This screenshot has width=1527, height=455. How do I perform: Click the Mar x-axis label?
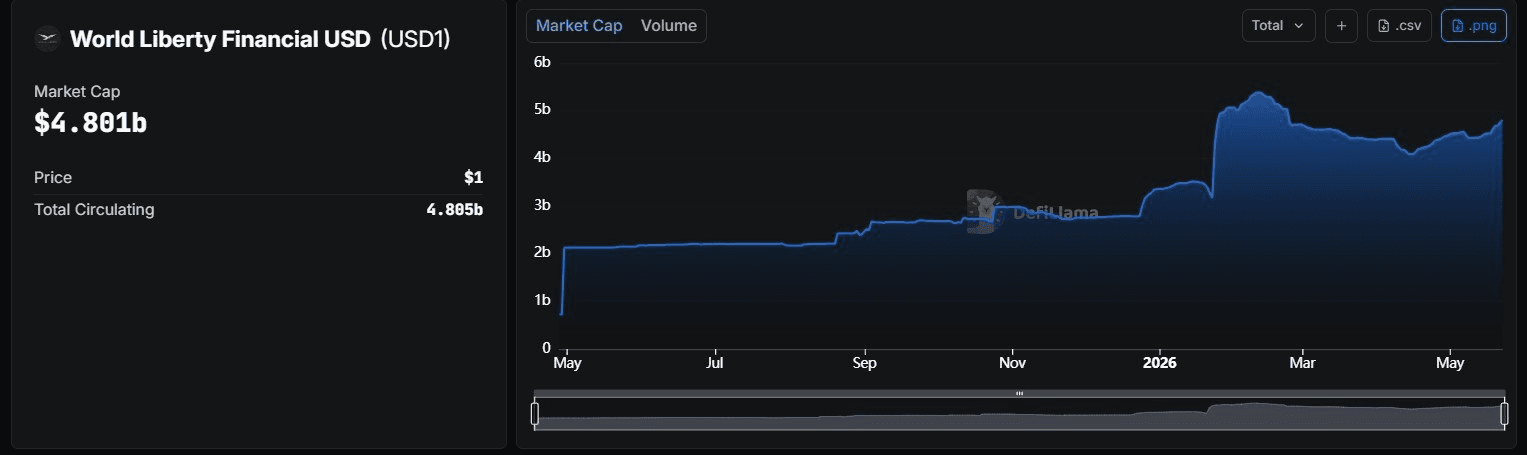(1301, 363)
